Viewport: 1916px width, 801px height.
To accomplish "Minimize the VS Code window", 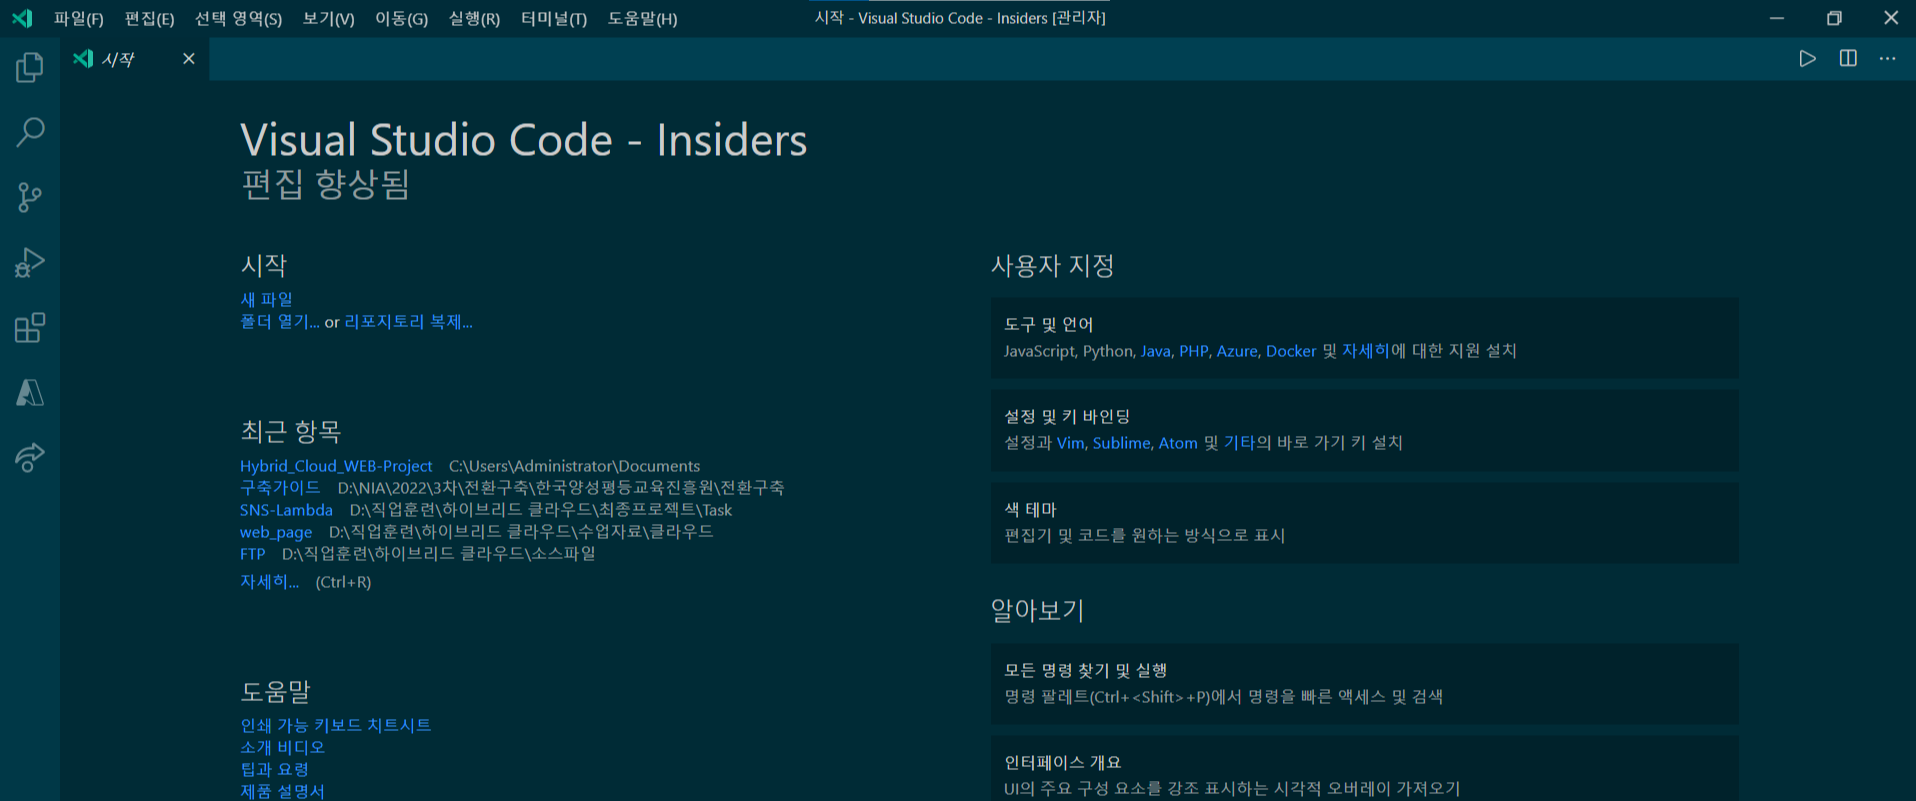I will coord(1777,18).
